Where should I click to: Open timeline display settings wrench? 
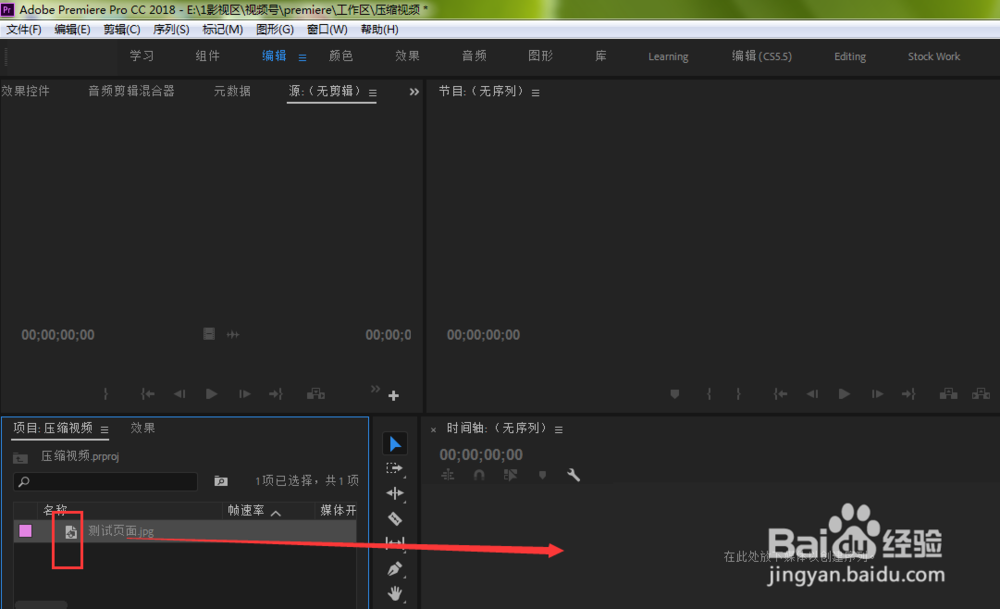[573, 475]
